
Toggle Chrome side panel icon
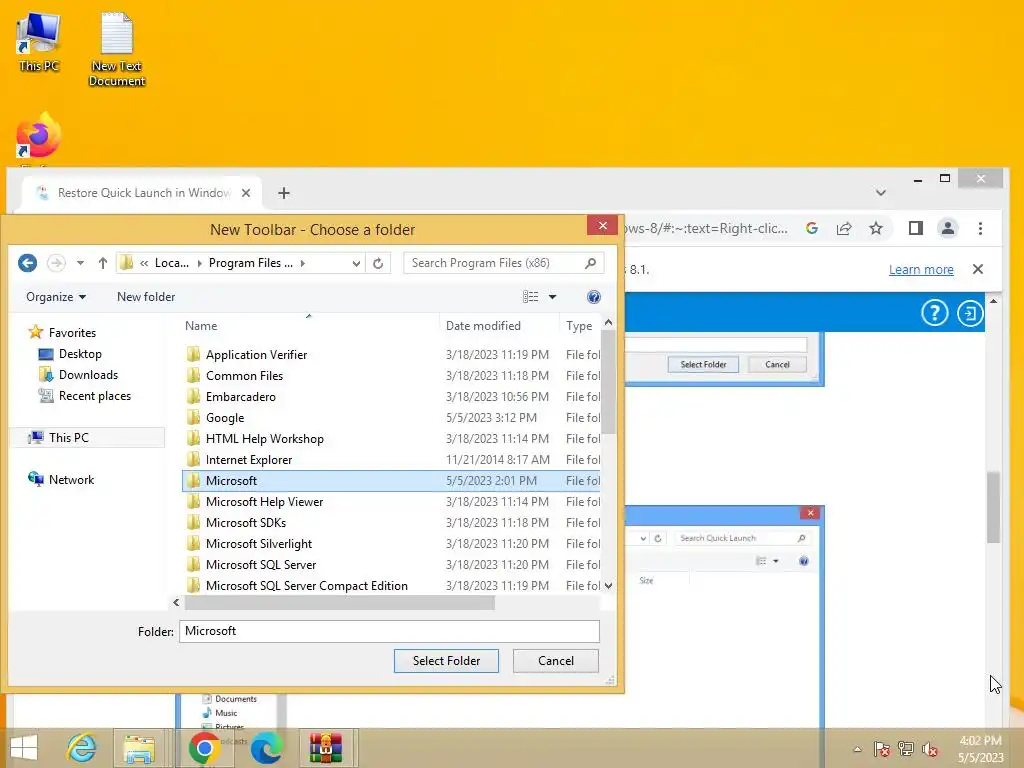(x=916, y=228)
